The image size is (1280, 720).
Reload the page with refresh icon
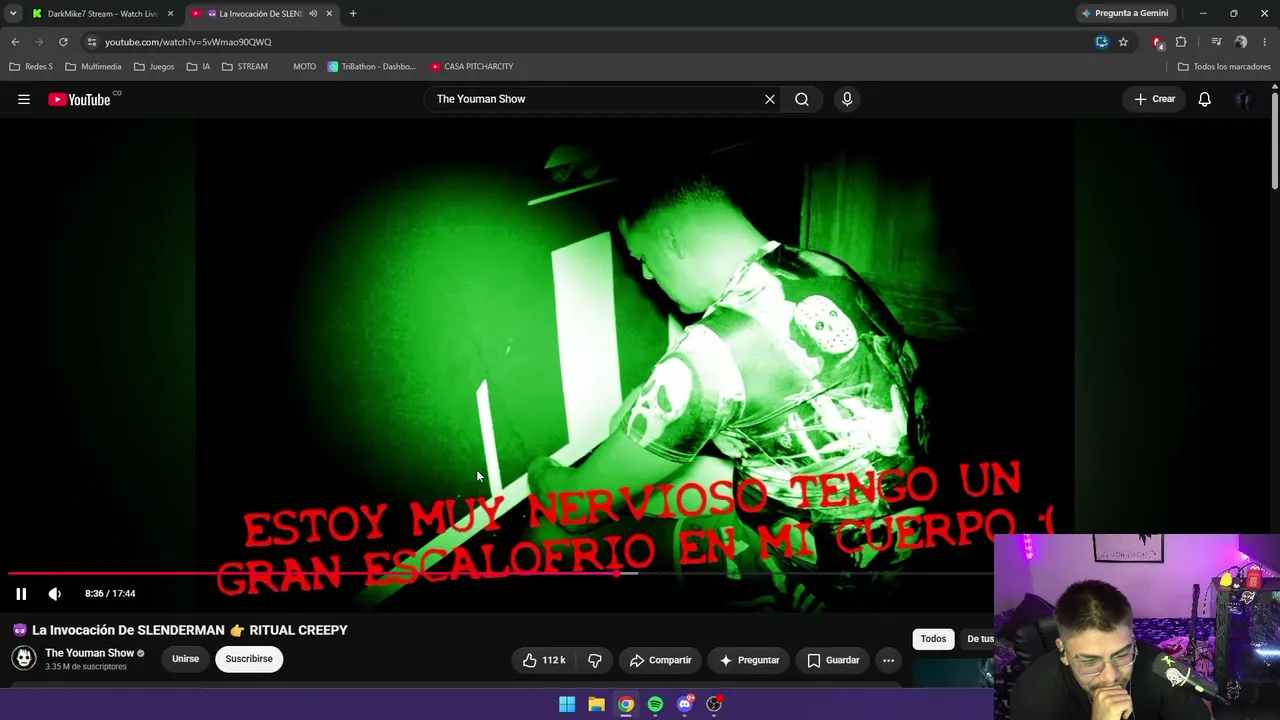[x=63, y=42]
